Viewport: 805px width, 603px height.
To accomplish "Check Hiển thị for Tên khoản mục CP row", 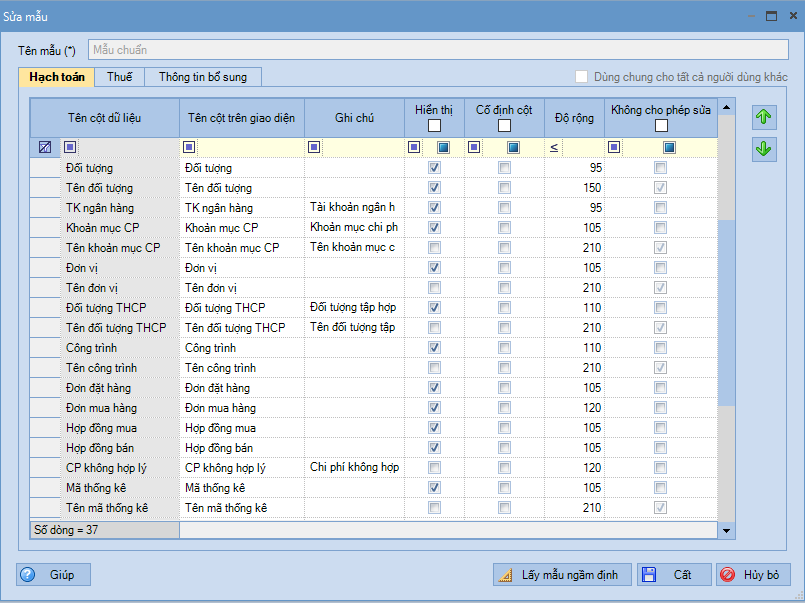I will pyautogui.click(x=434, y=247).
